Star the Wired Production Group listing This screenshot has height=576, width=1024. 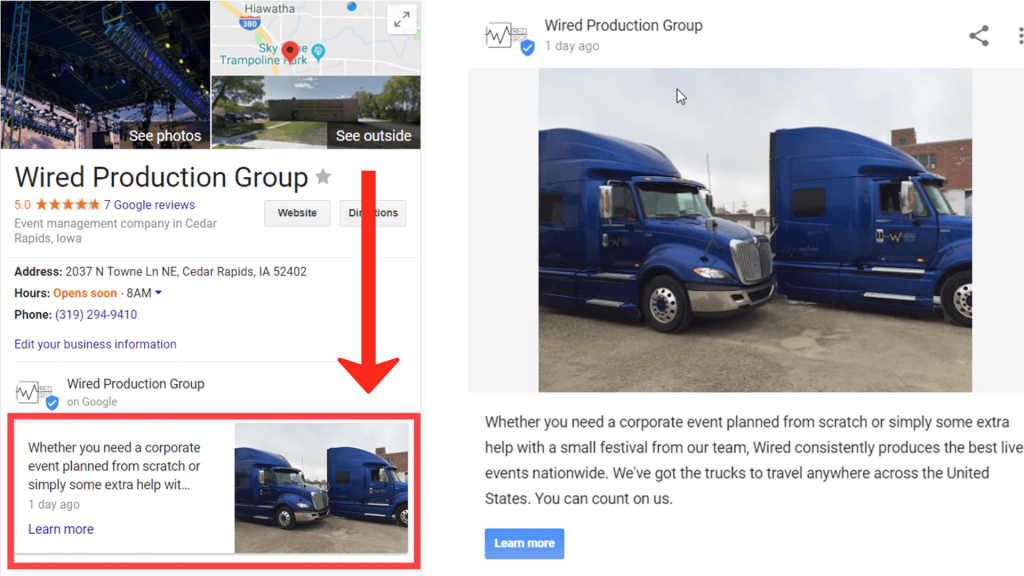[x=323, y=177]
